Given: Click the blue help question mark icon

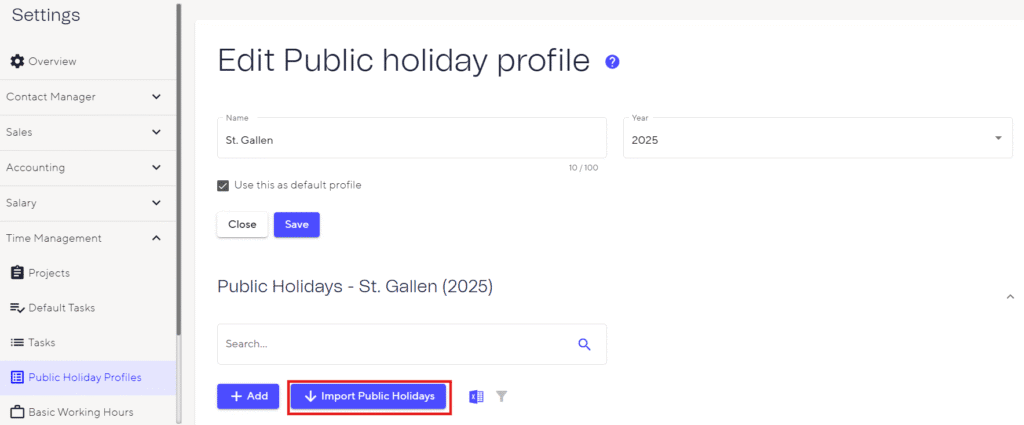Looking at the screenshot, I should pos(612,62).
